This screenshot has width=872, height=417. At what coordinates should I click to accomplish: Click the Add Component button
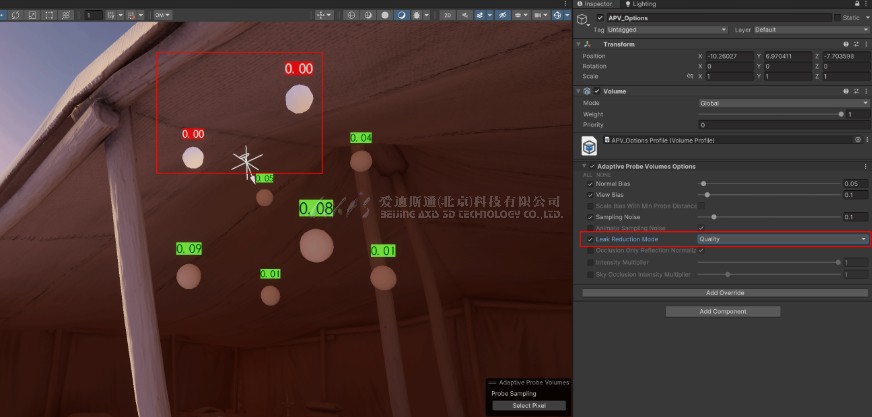click(x=723, y=312)
